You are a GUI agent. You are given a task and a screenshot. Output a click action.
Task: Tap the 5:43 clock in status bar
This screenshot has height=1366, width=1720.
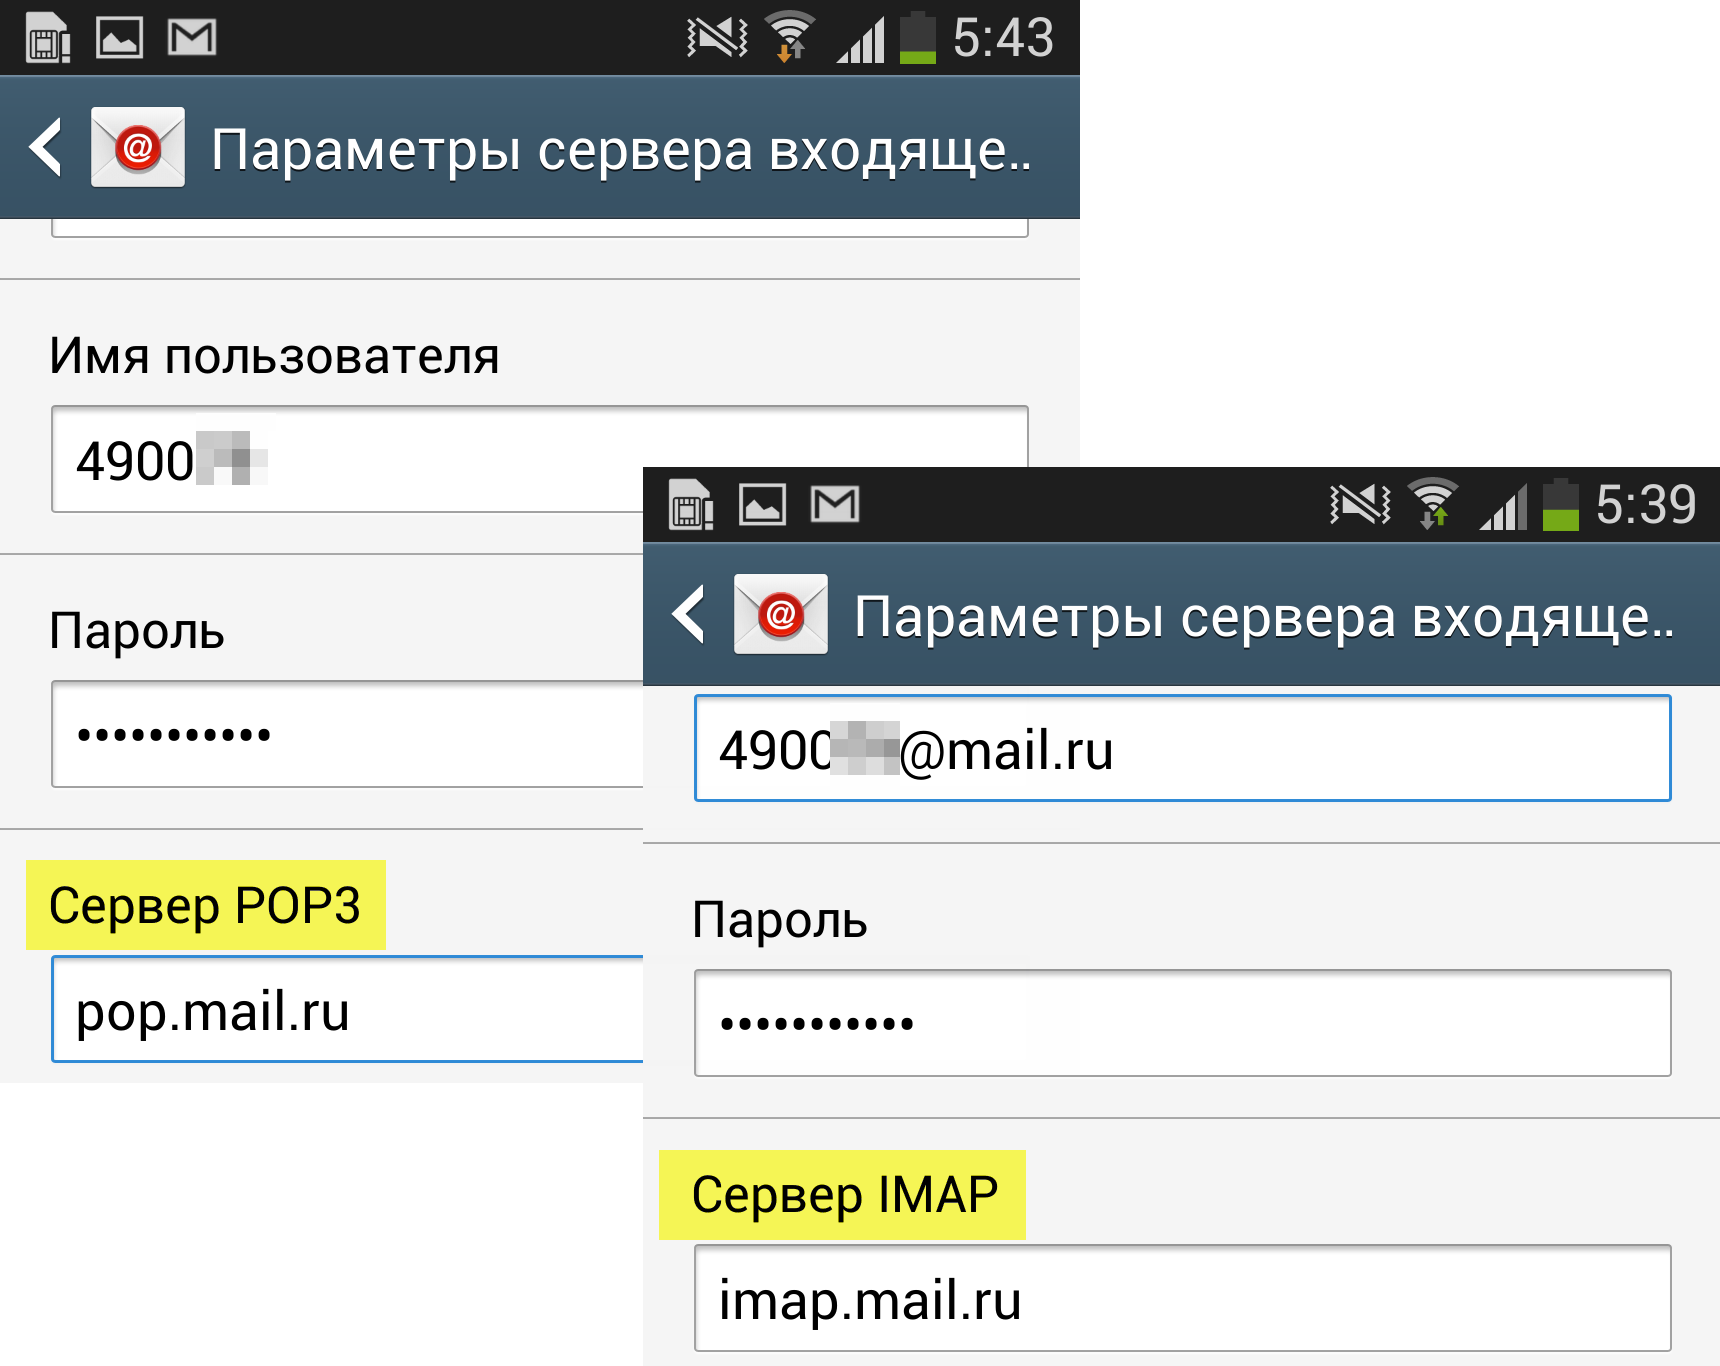coord(1003,38)
